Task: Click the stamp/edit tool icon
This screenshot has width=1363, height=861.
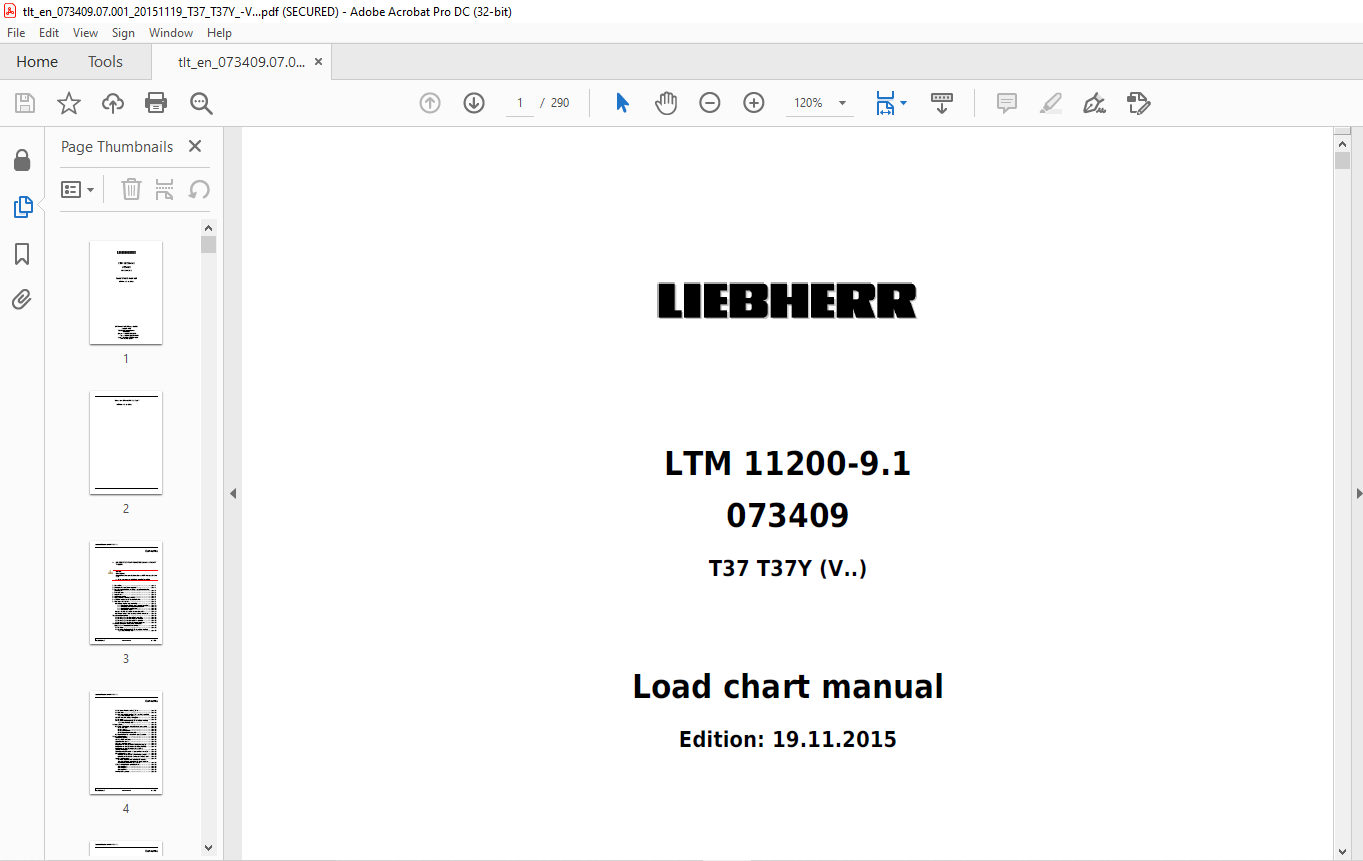Action: point(1138,103)
